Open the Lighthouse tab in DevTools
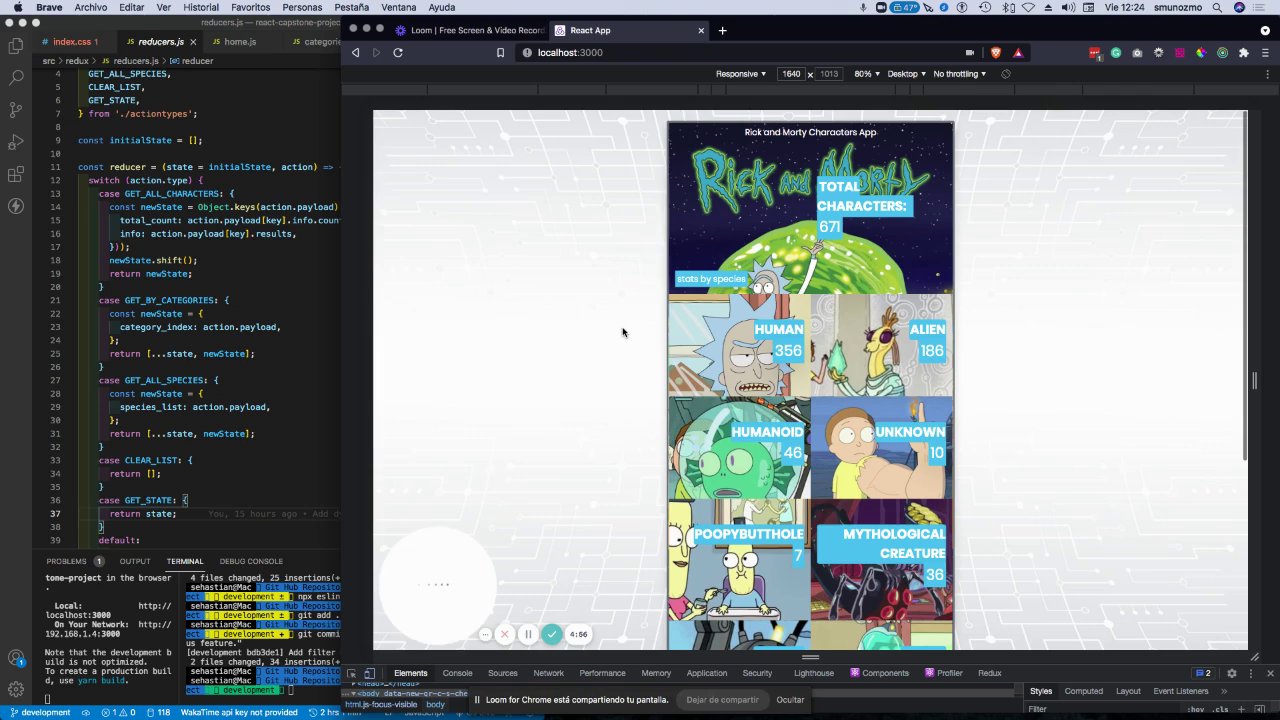The width and height of the screenshot is (1280, 720). (813, 674)
